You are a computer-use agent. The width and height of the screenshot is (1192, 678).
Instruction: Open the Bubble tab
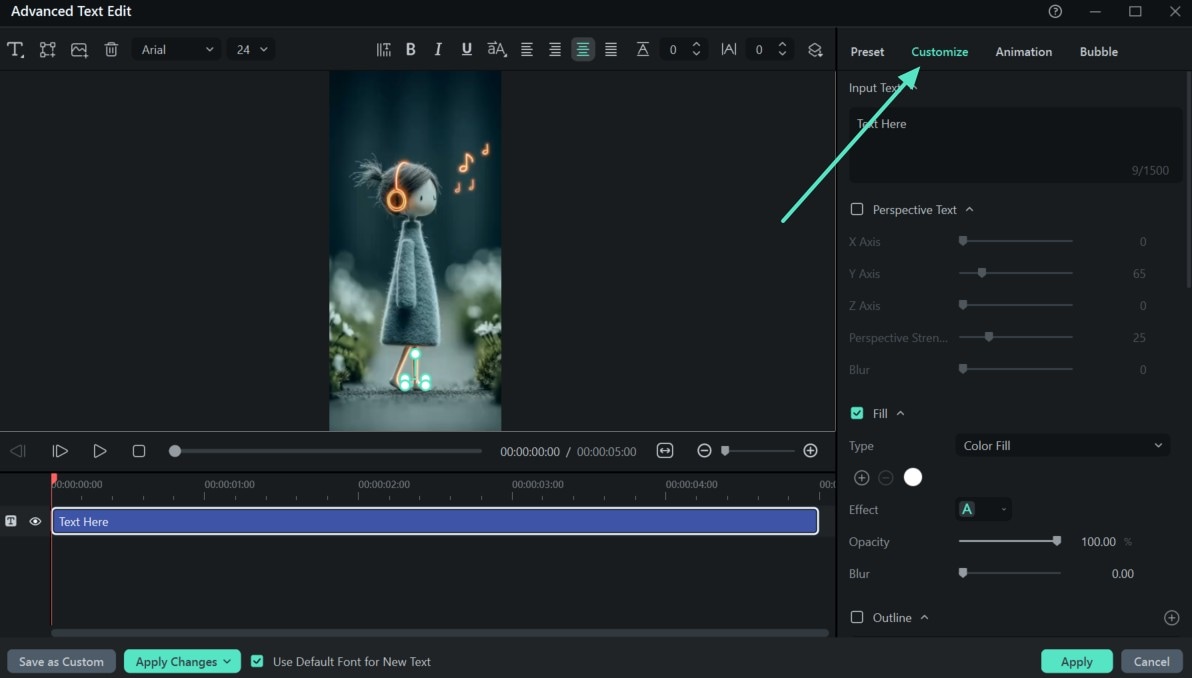pyautogui.click(x=1098, y=52)
